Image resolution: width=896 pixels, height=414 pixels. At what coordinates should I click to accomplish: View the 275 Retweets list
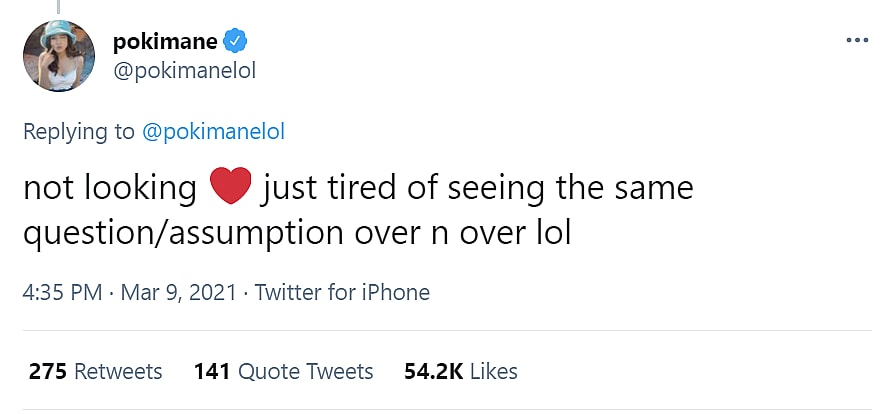tap(96, 371)
